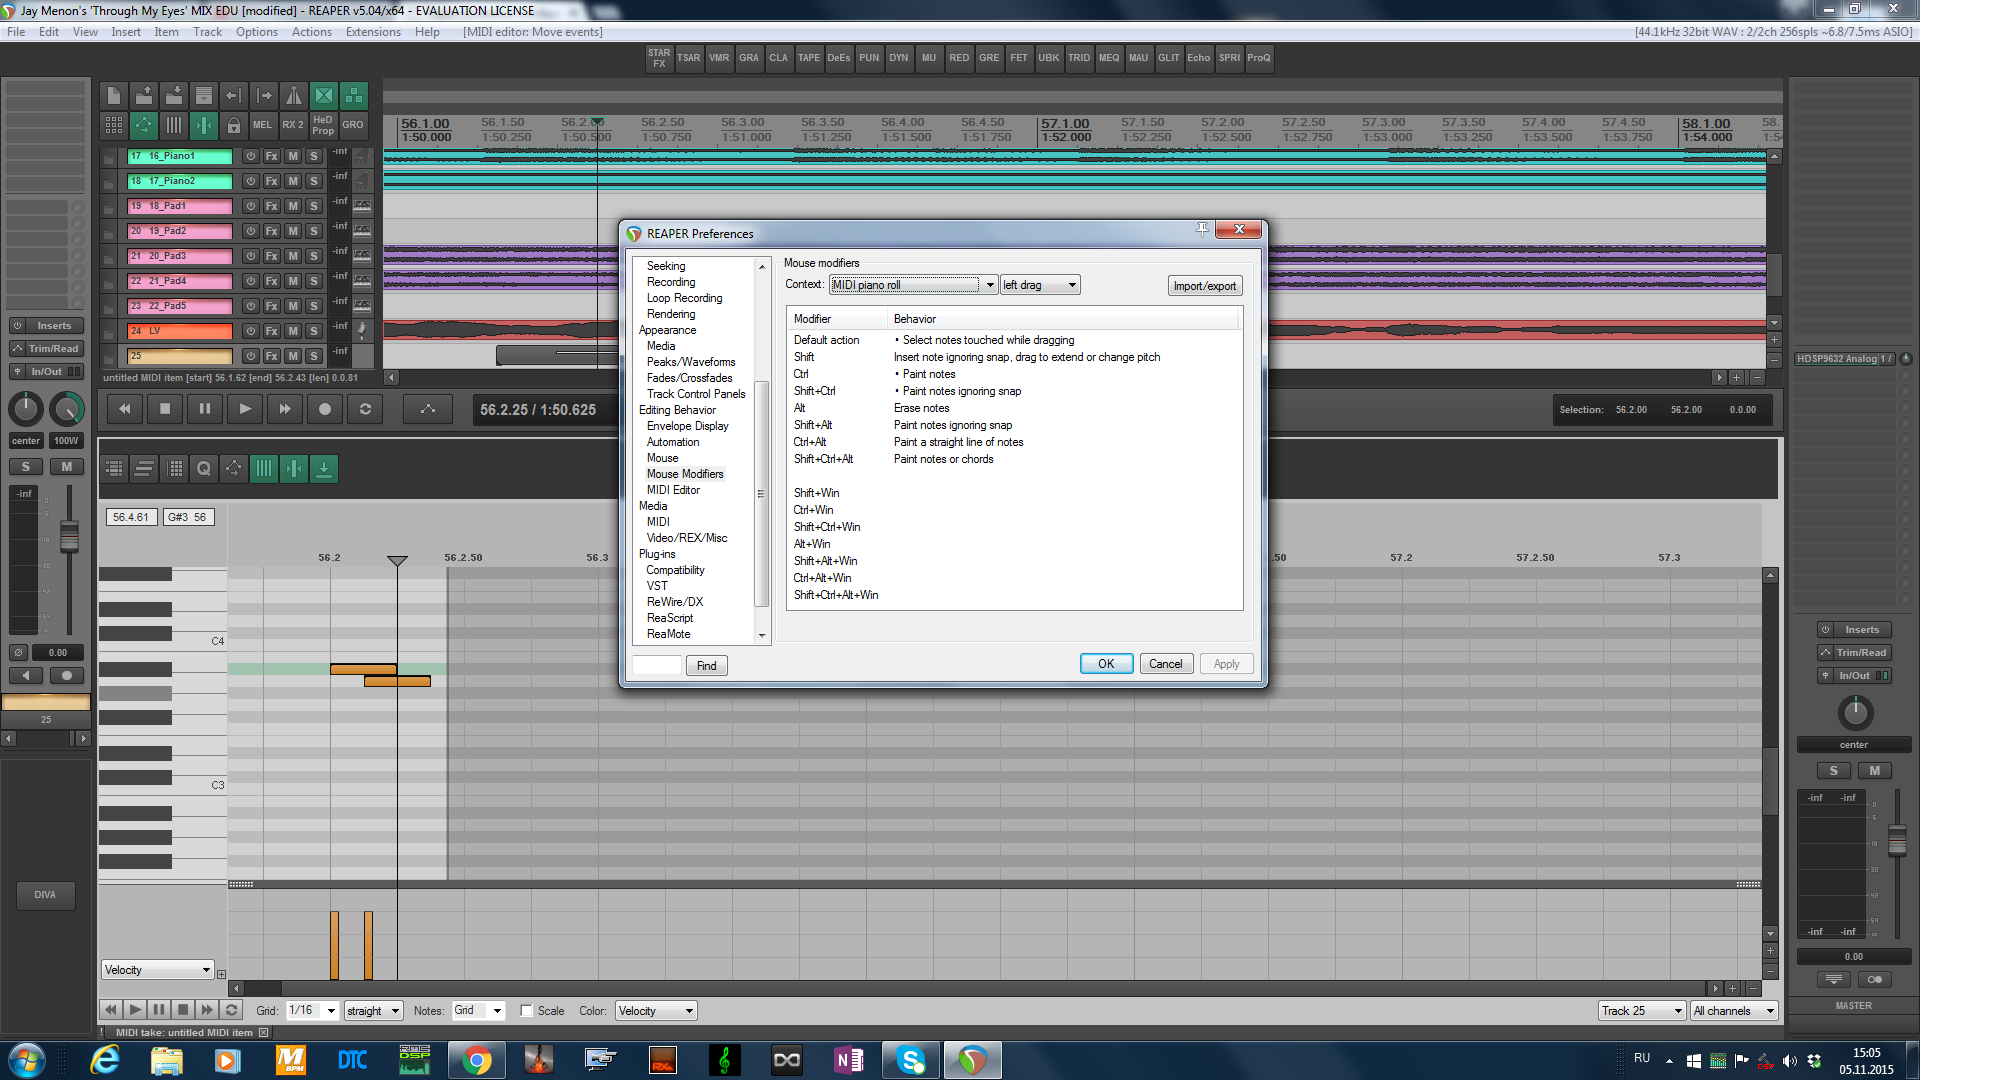This screenshot has width=2004, height=1080.
Task: Click the preferences Find text field
Action: 657,666
